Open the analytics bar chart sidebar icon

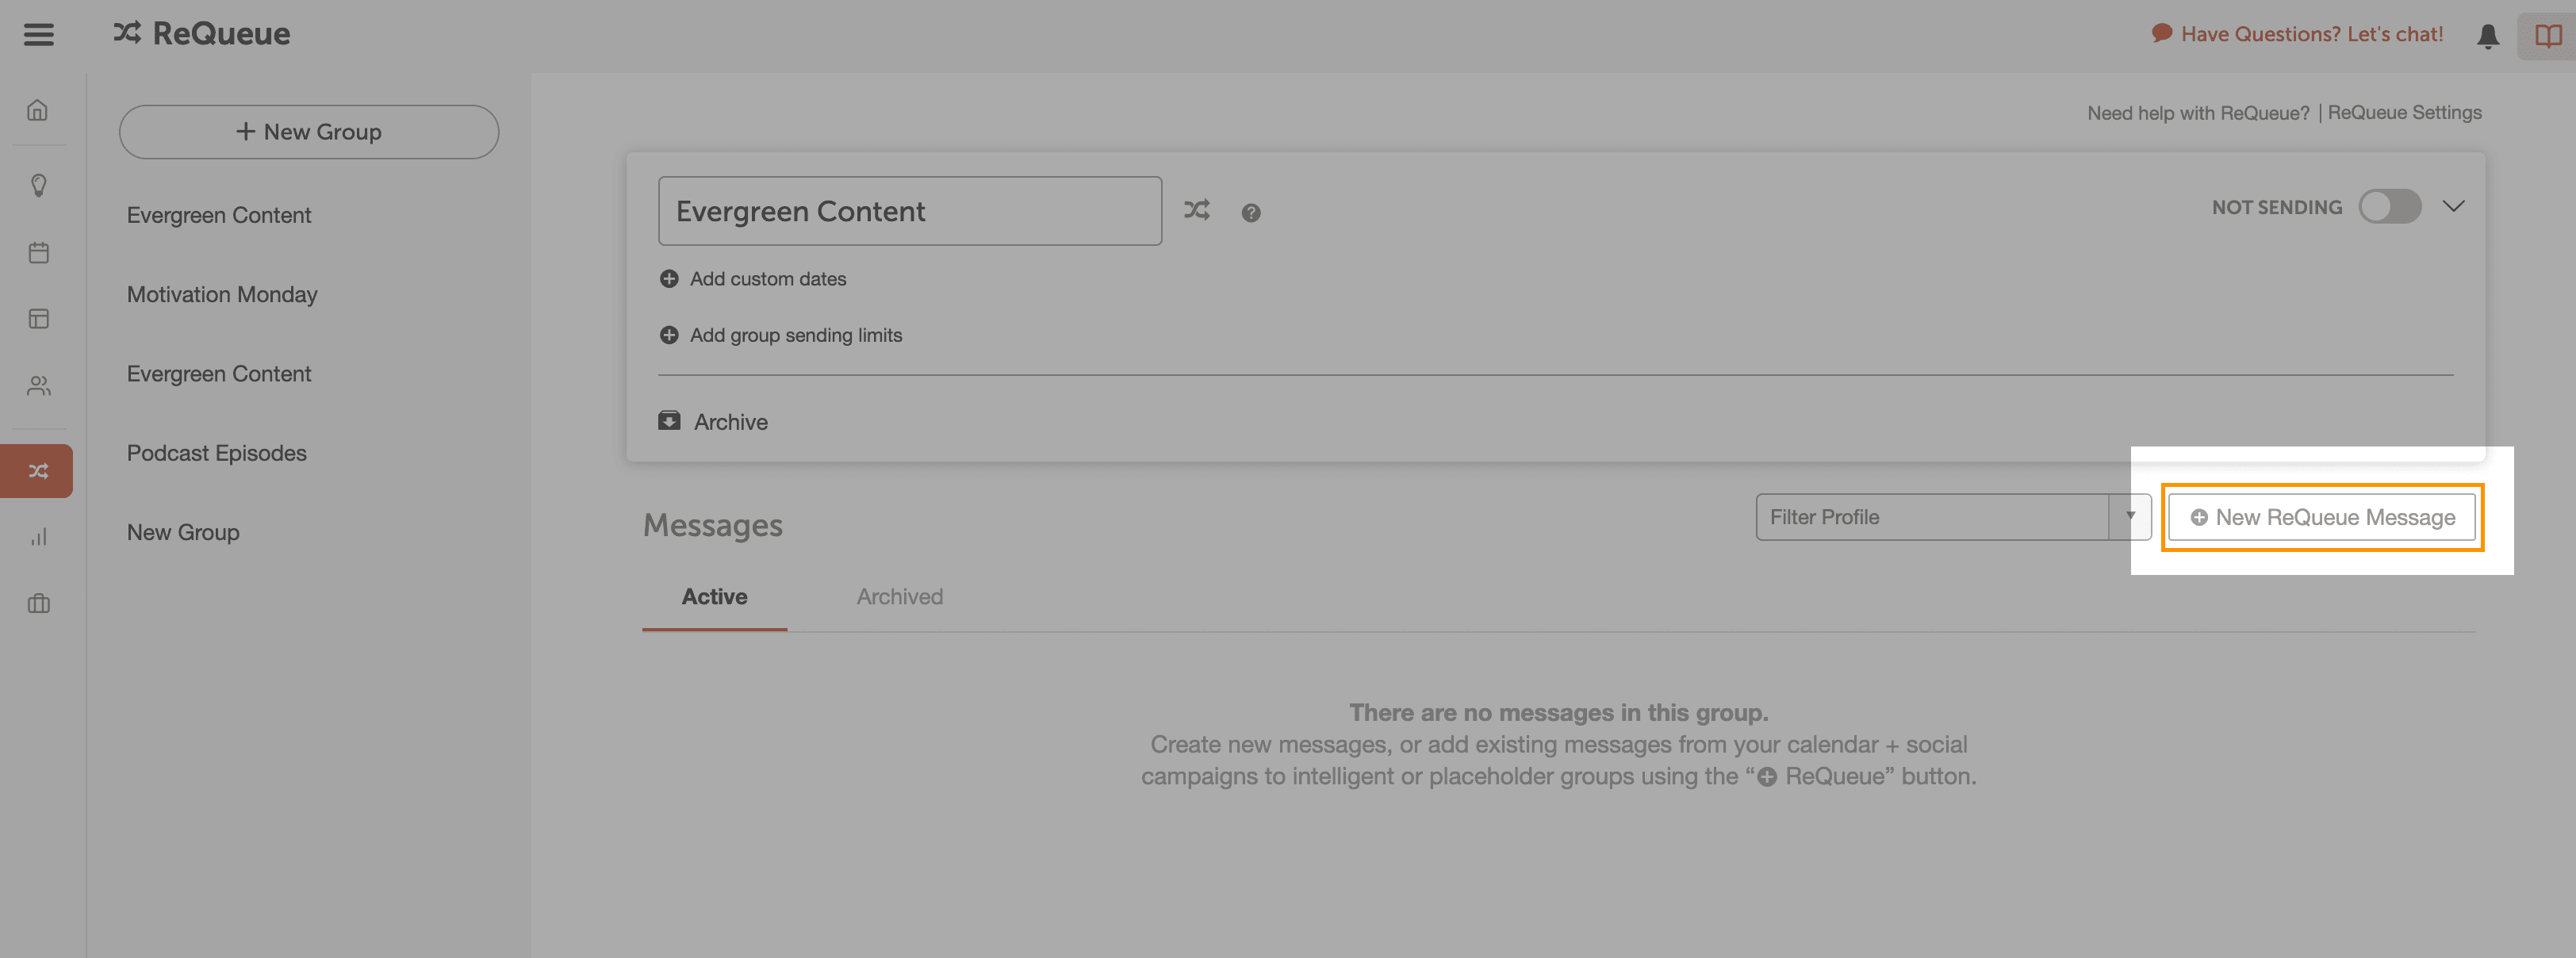coord(38,537)
